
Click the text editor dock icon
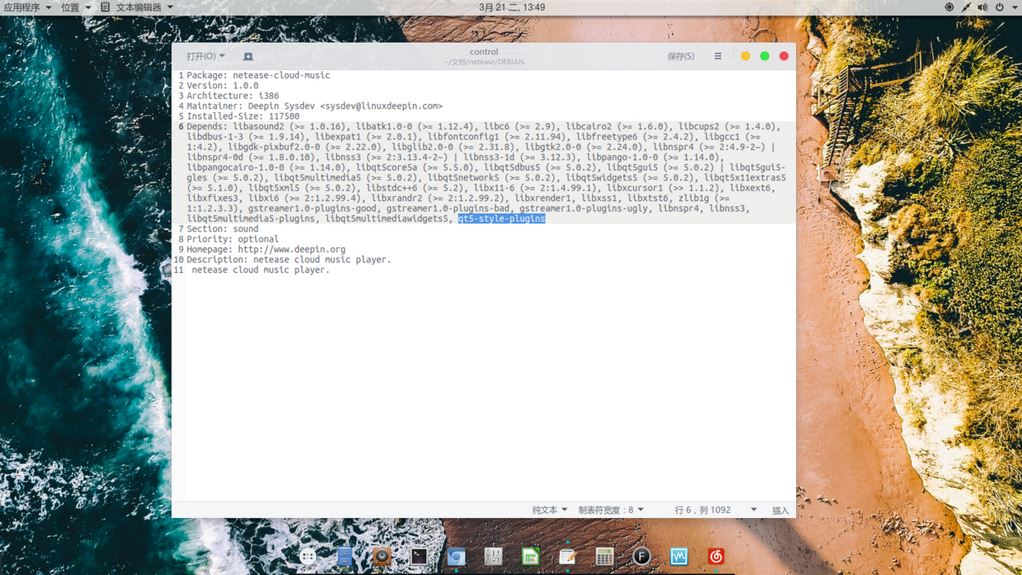point(568,556)
